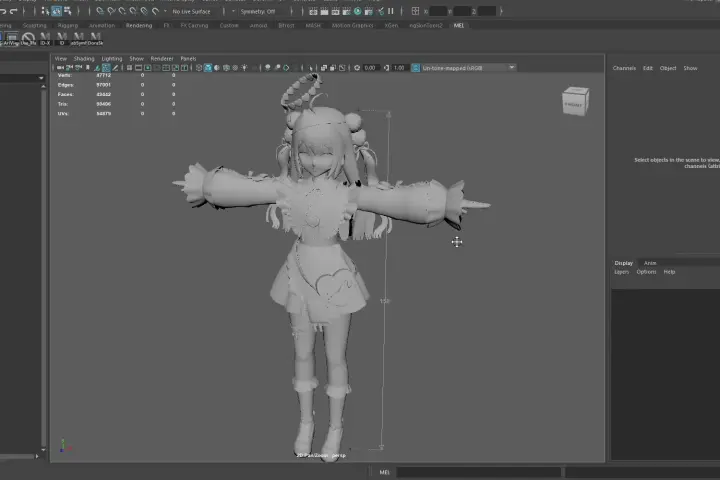Select by hierarchy mode icon
Viewport: 720px width, 480px height.
pyautogui.click(x=45, y=11)
